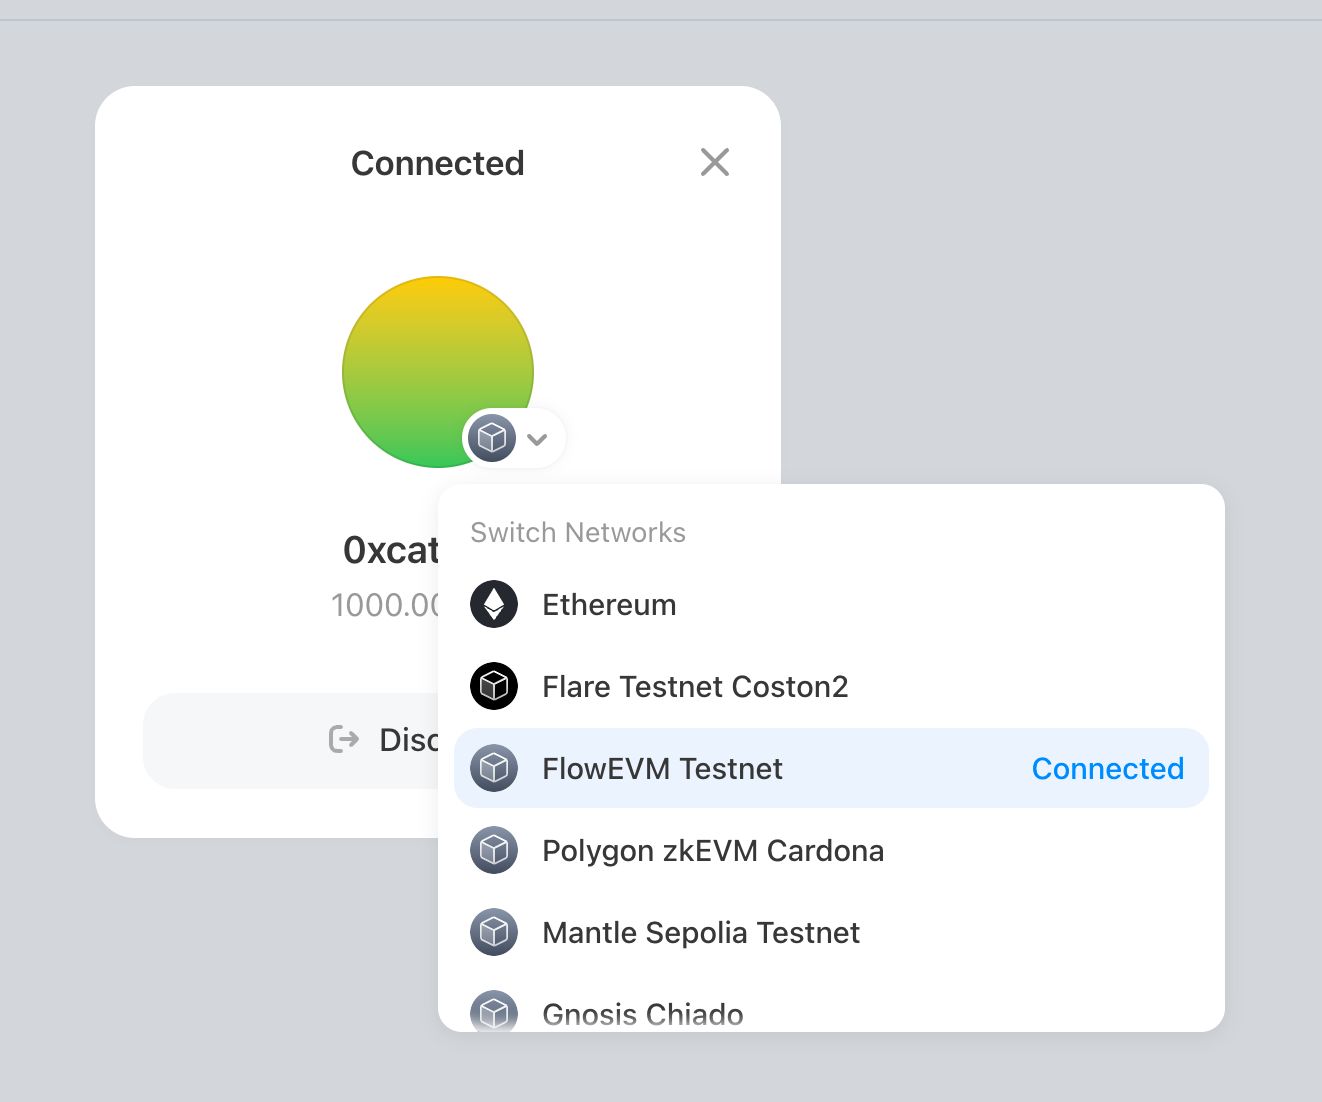Image resolution: width=1322 pixels, height=1102 pixels.
Task: Click the Disconnect button
Action: pyautogui.click(x=291, y=741)
